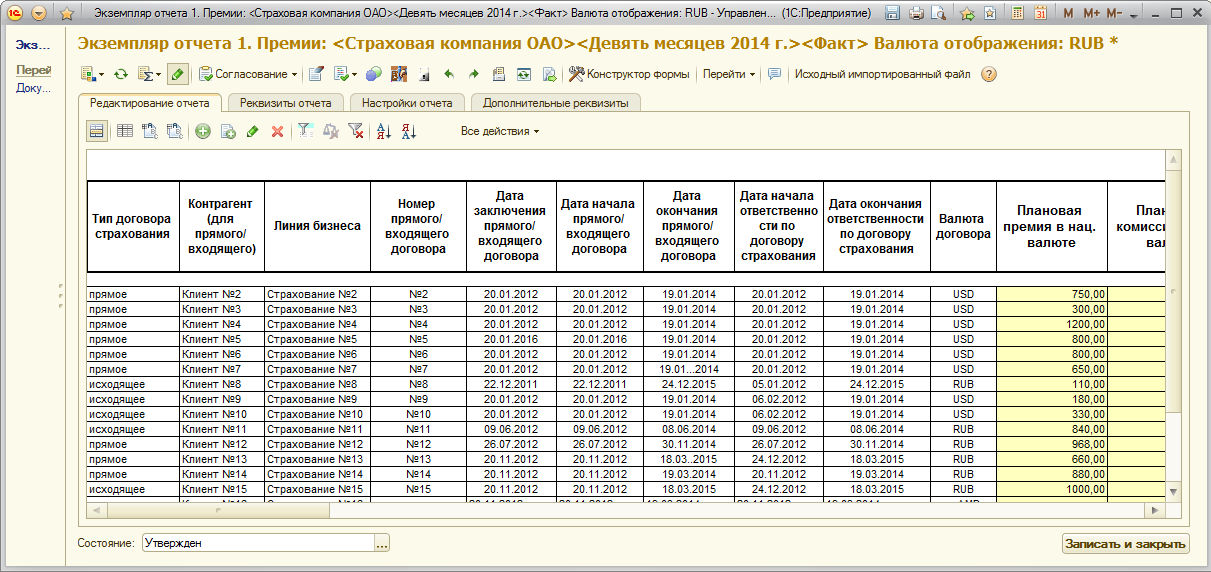
Task: Open the calendar icon in the title bar
Action: click(1040, 14)
